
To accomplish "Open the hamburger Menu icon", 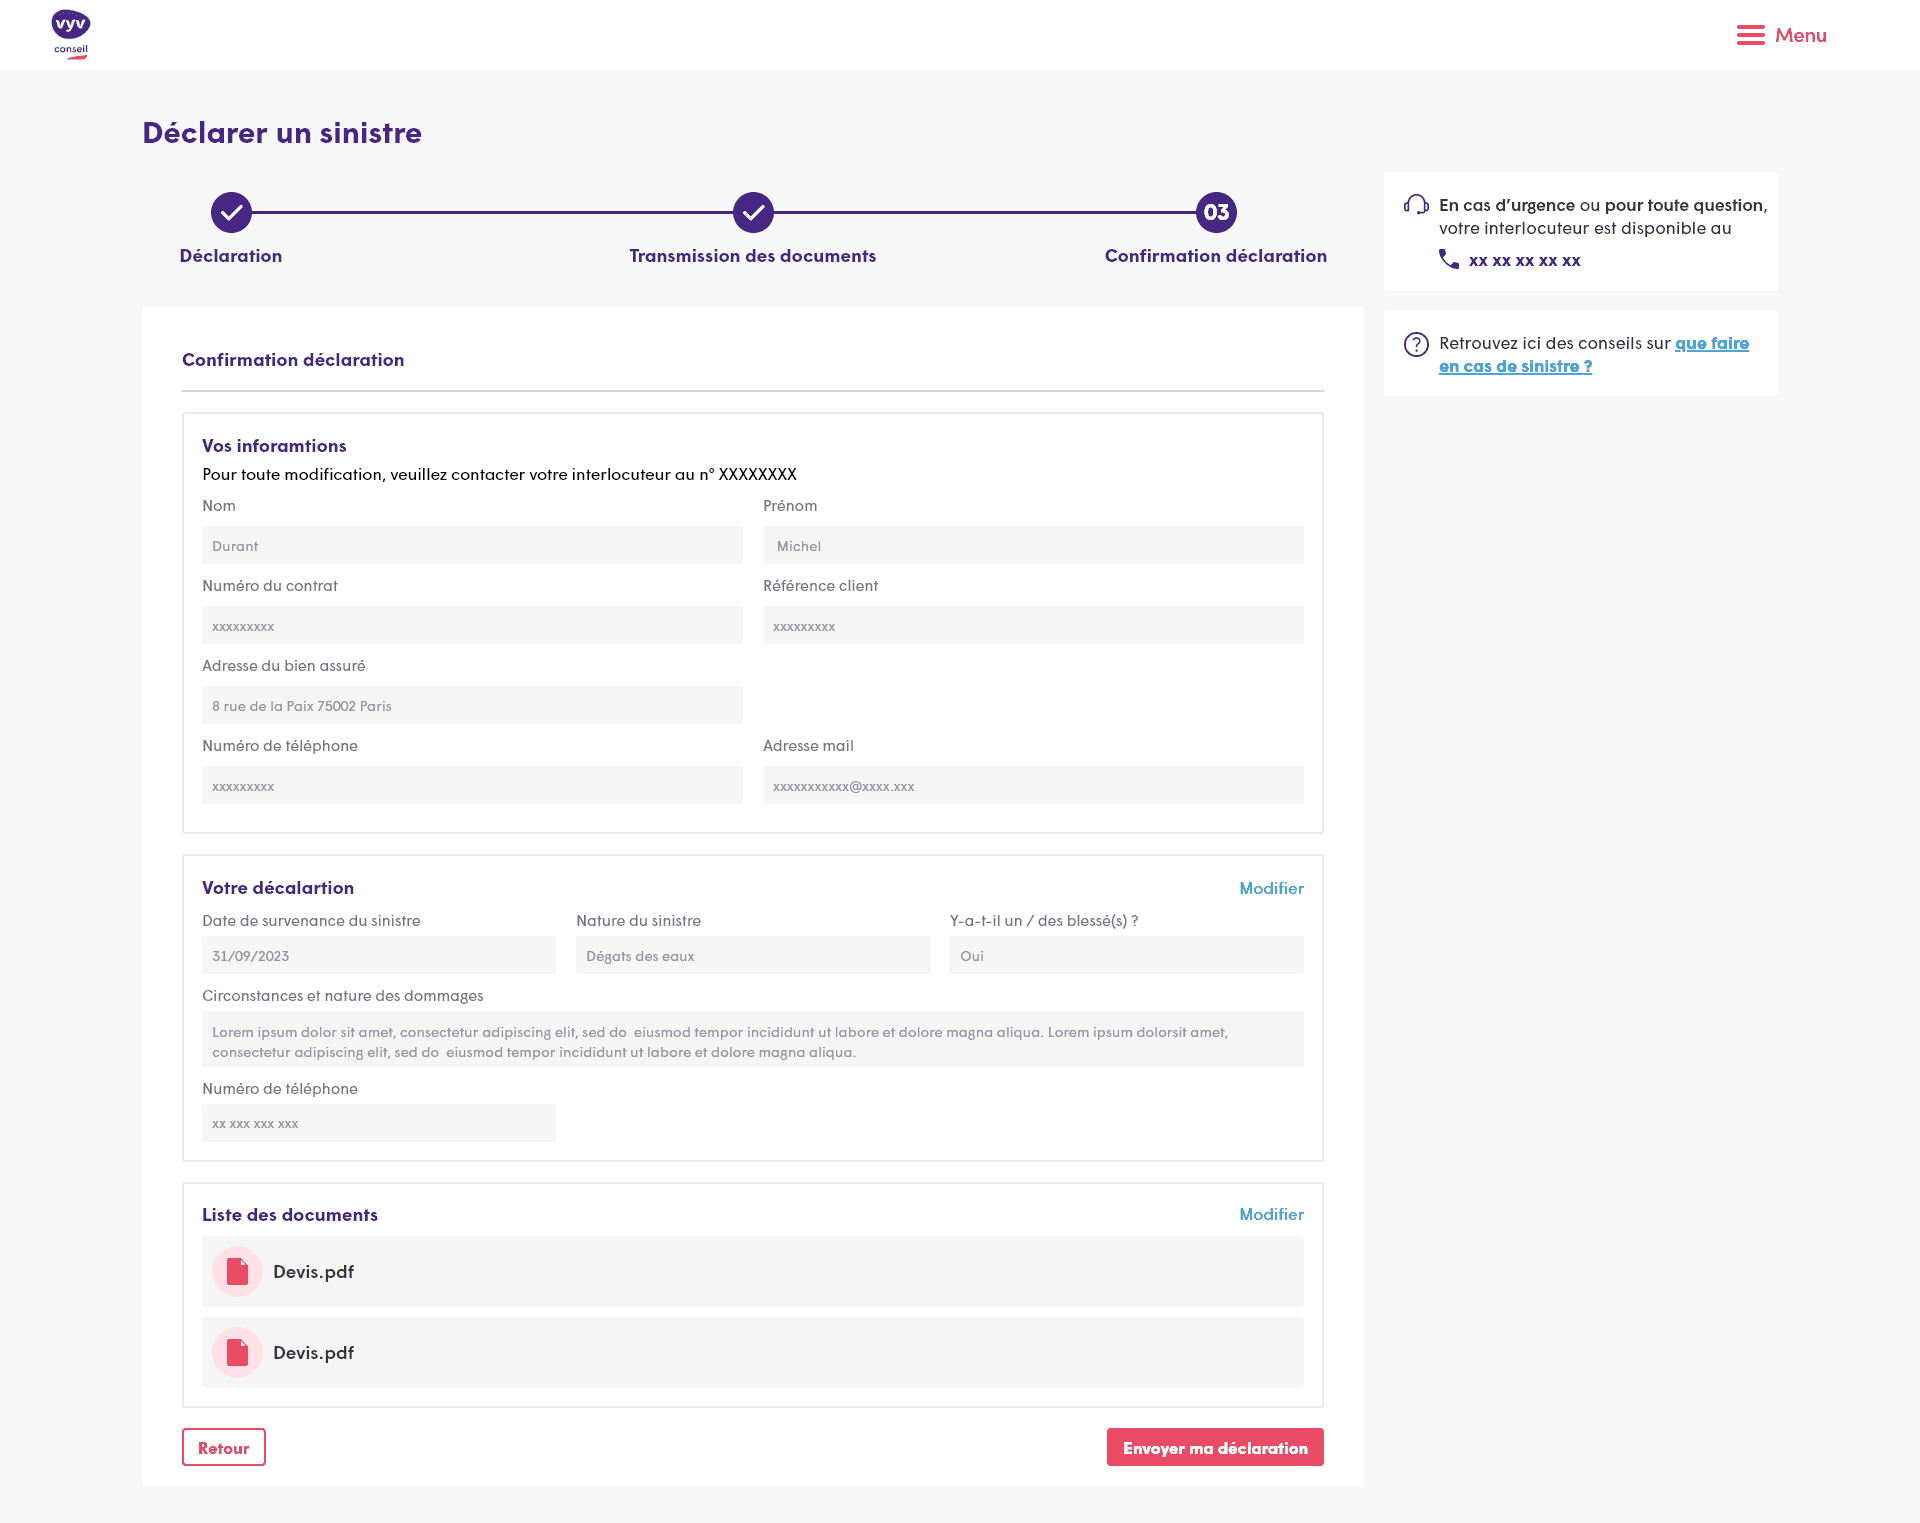I will (1750, 35).
